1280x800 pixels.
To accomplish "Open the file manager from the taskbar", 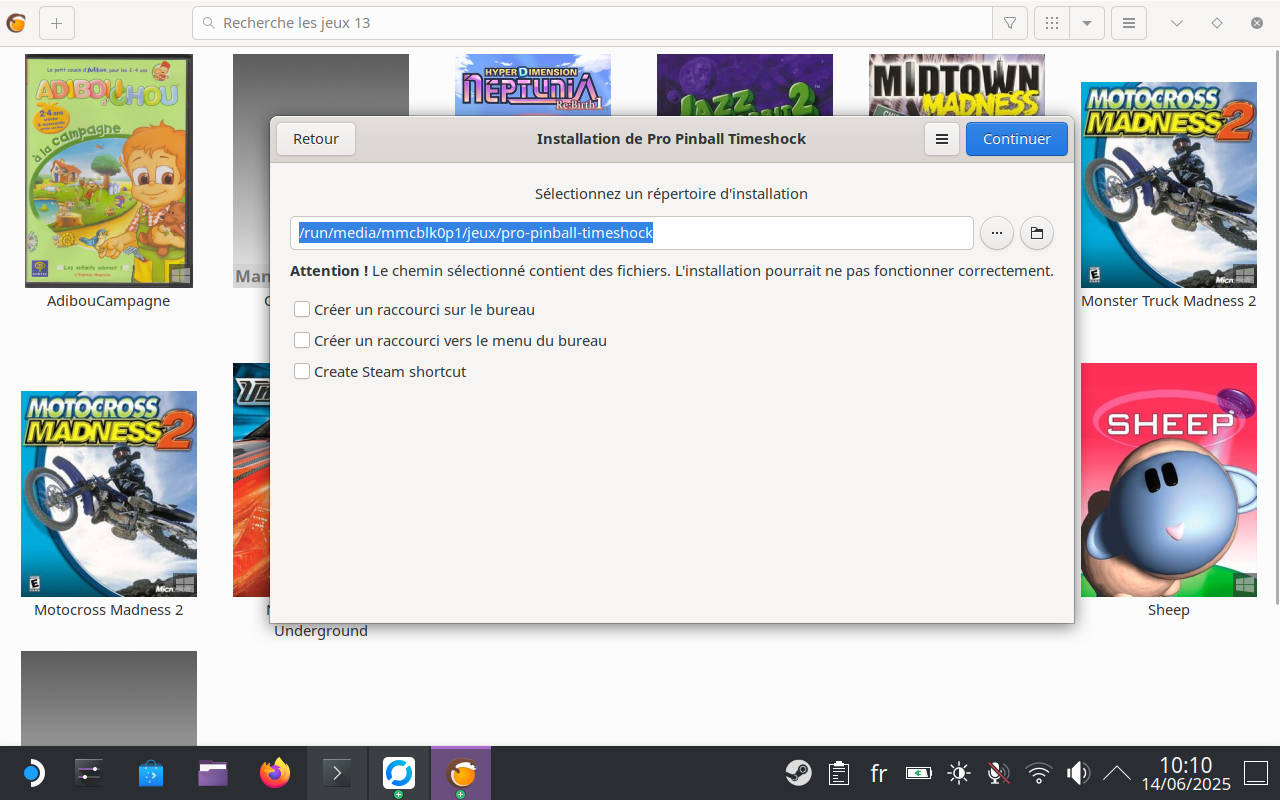I will (x=213, y=773).
